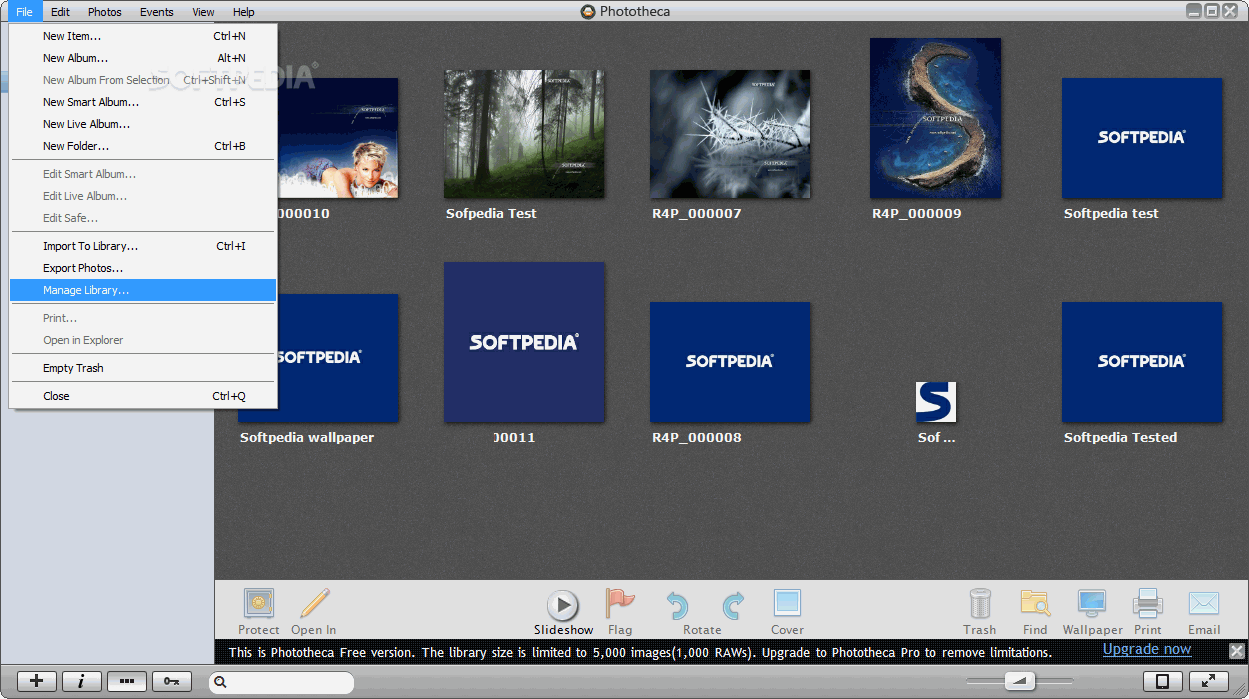Click the 'R4P_000009' caption text

click(x=916, y=214)
